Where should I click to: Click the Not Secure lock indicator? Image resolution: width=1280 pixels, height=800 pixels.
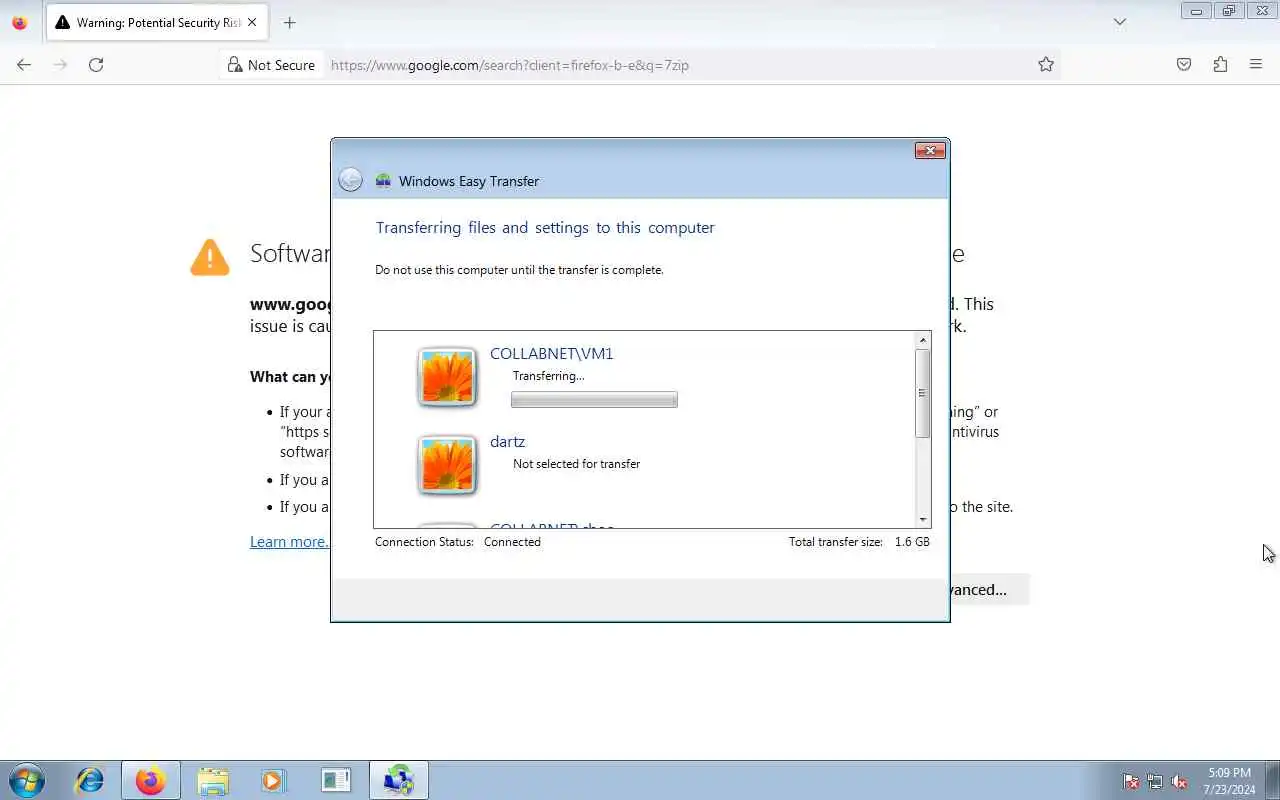click(271, 65)
